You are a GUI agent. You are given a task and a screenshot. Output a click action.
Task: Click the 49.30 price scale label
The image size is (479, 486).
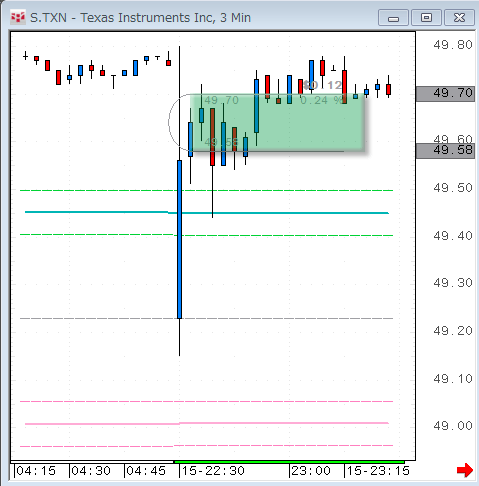click(453, 283)
